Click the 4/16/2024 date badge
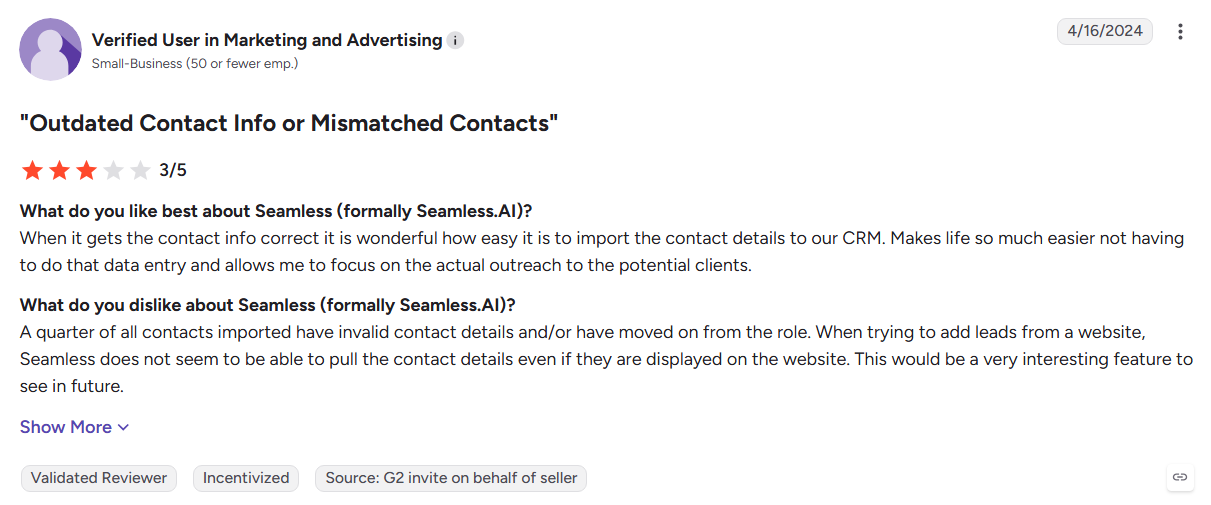The width and height of the screenshot is (1211, 505). click(x=1105, y=31)
